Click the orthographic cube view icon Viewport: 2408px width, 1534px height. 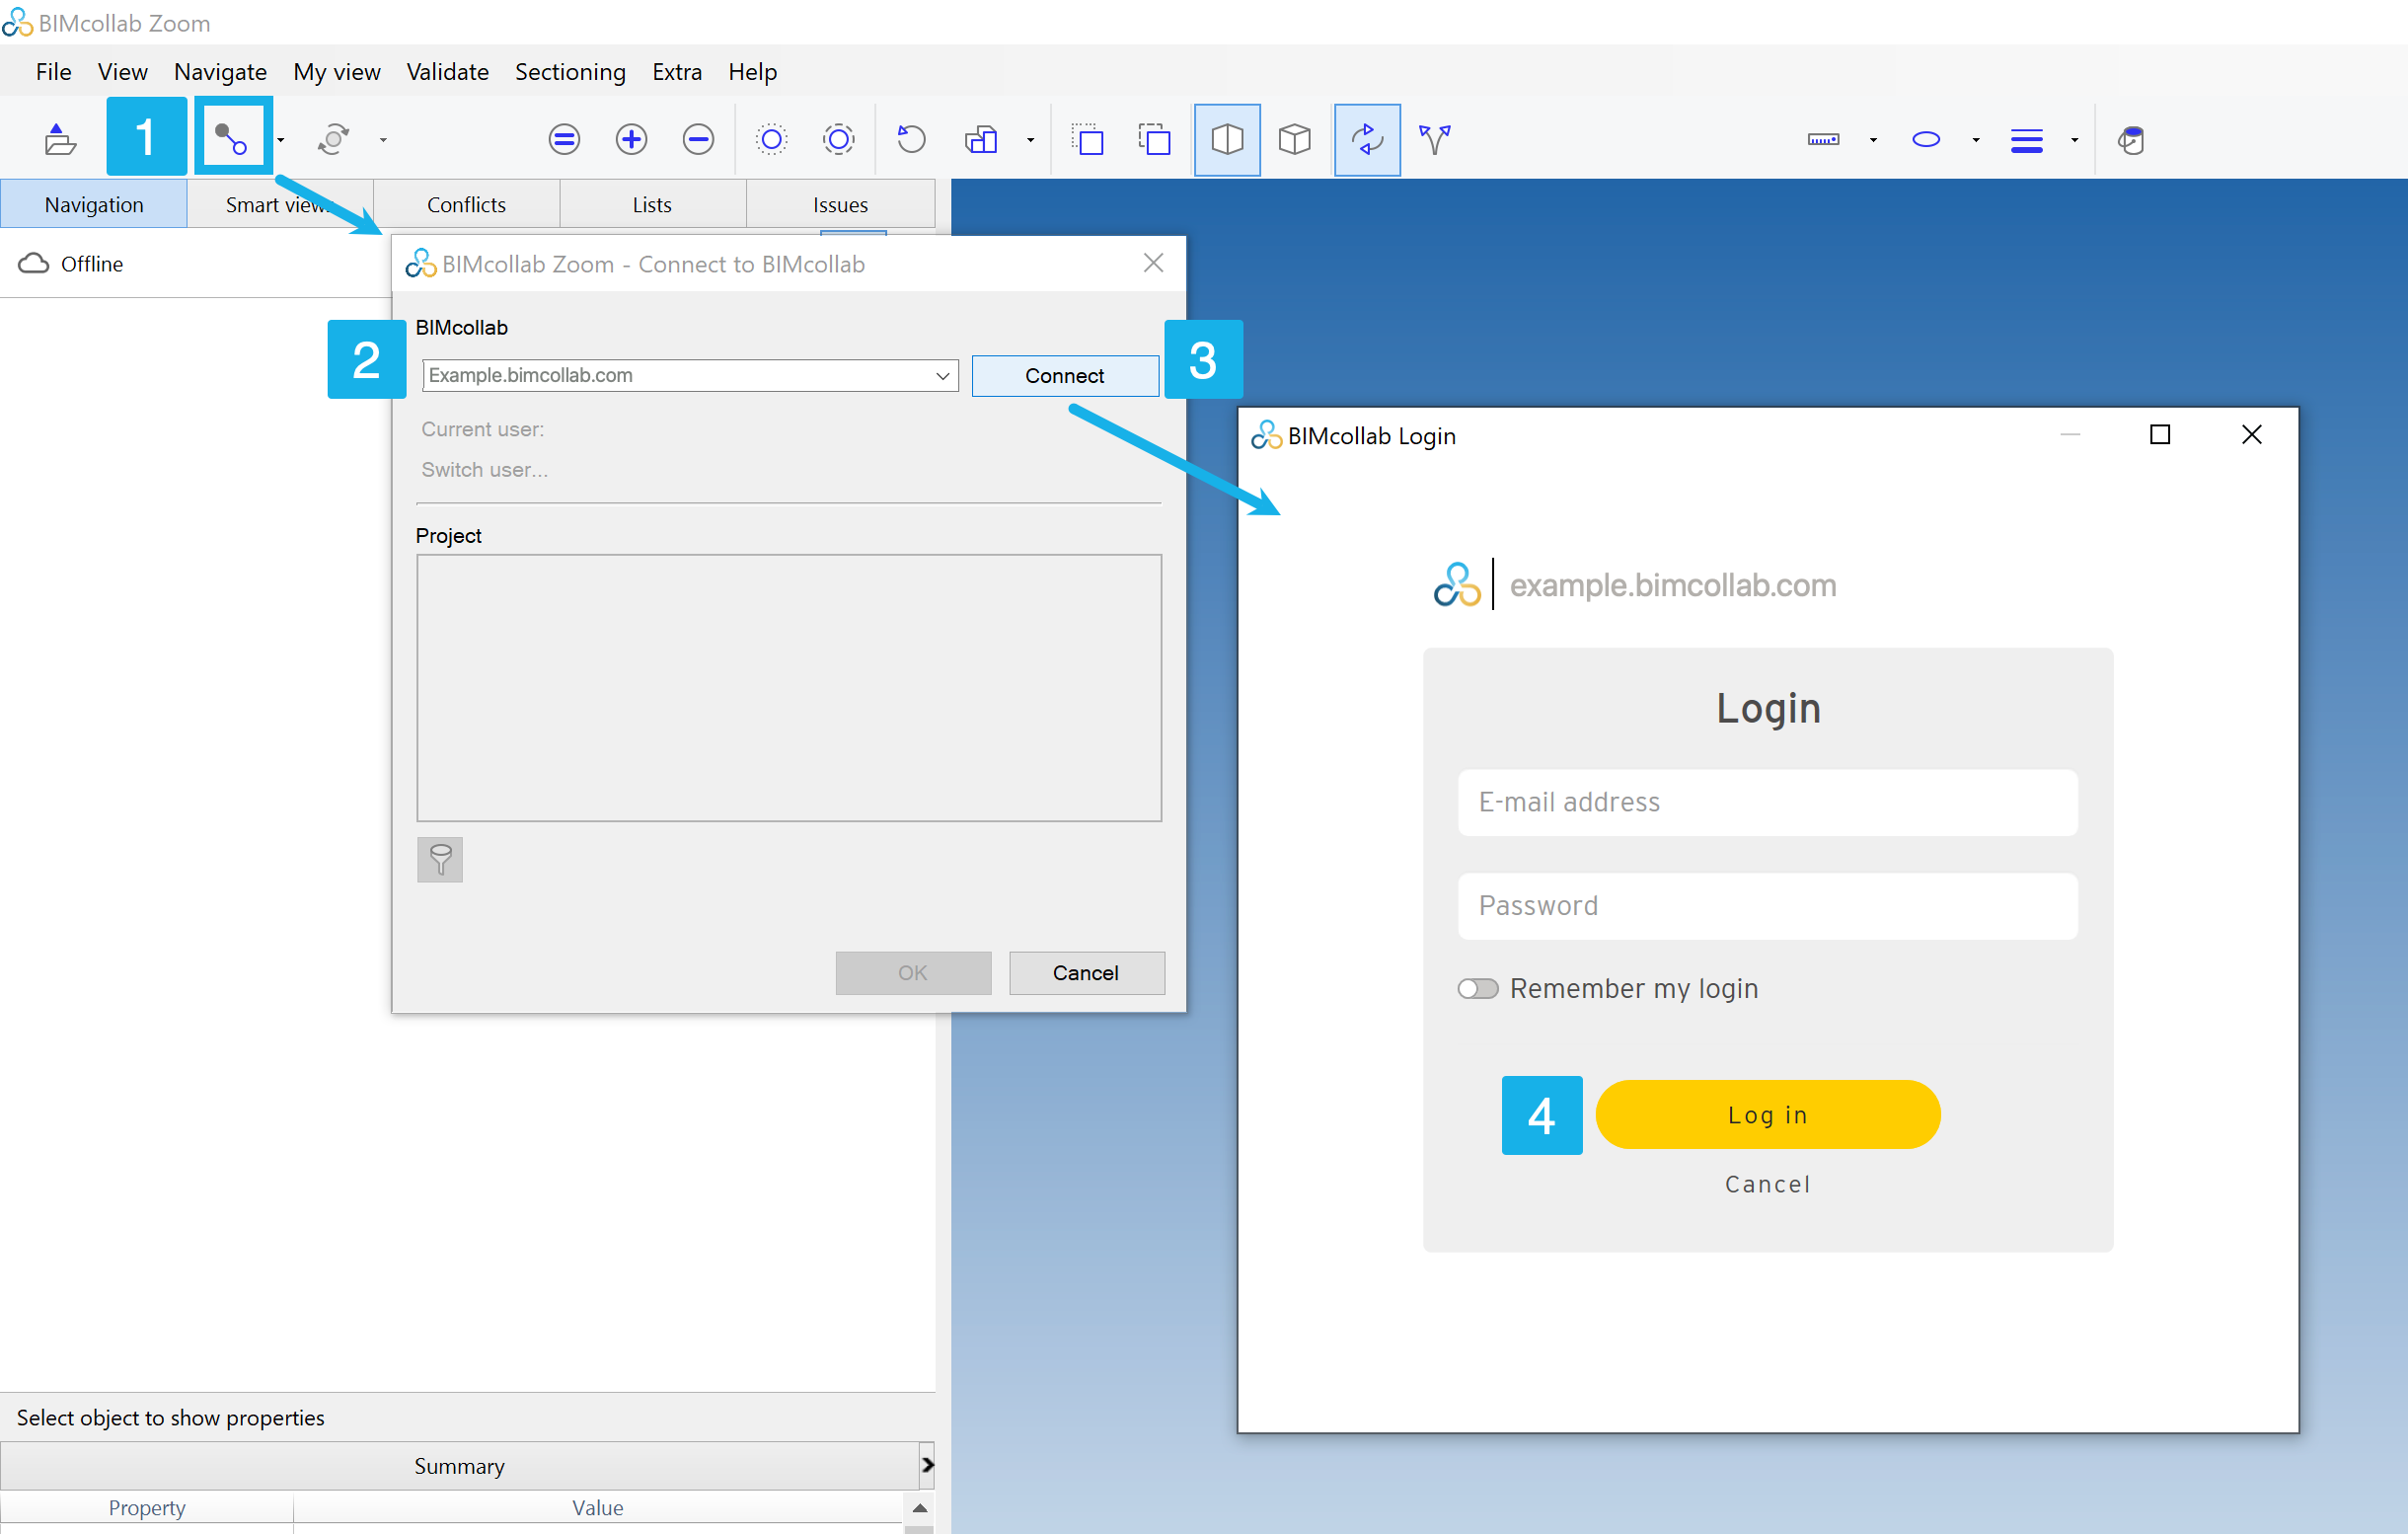pos(1294,140)
